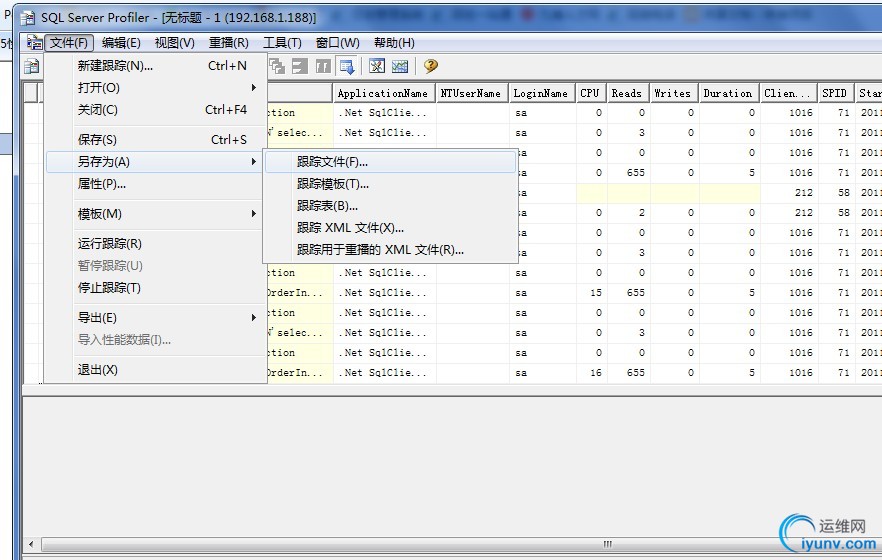Open the 重播(R) menu
The width and height of the screenshot is (882, 560).
click(x=228, y=43)
